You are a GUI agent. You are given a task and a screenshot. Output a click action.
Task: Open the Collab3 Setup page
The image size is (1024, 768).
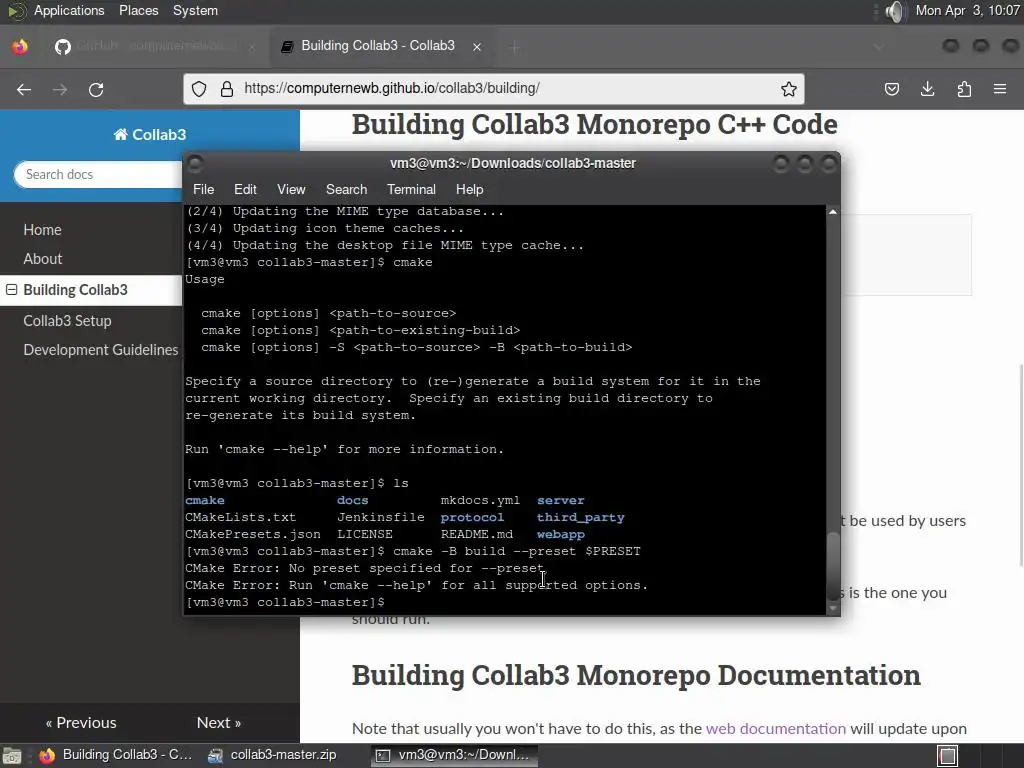(x=67, y=321)
